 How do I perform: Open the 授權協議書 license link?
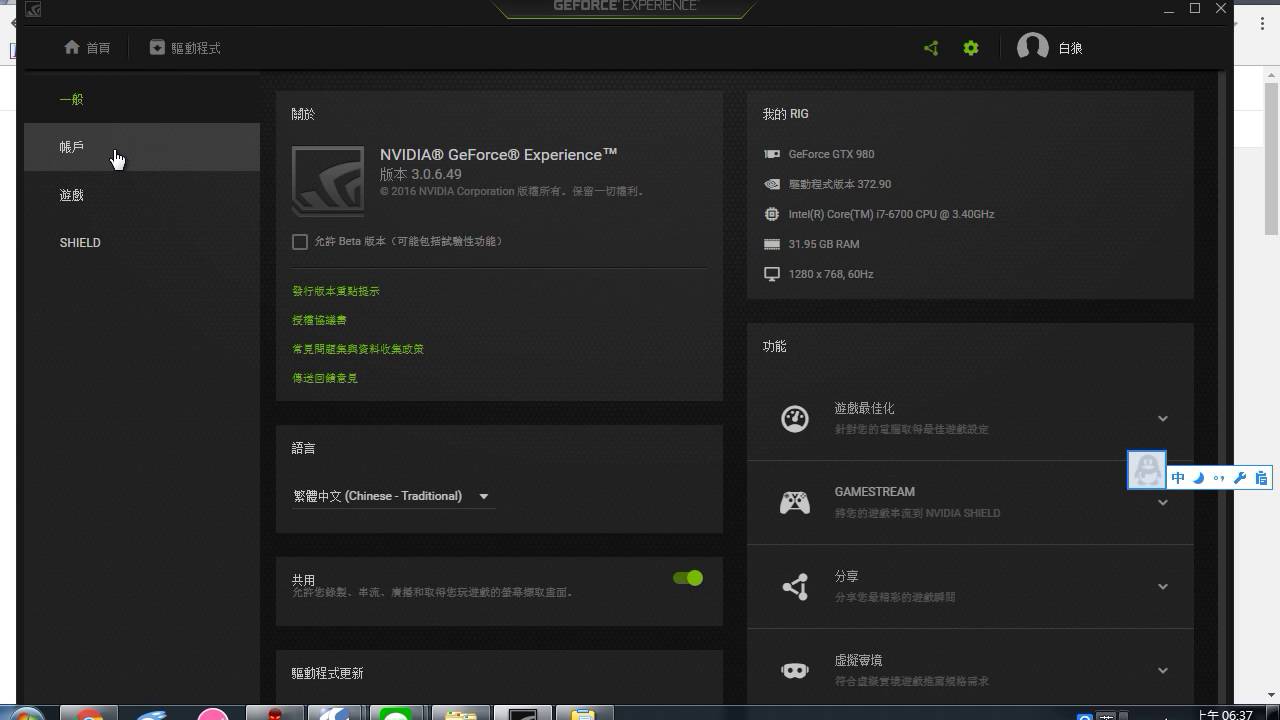(x=319, y=320)
